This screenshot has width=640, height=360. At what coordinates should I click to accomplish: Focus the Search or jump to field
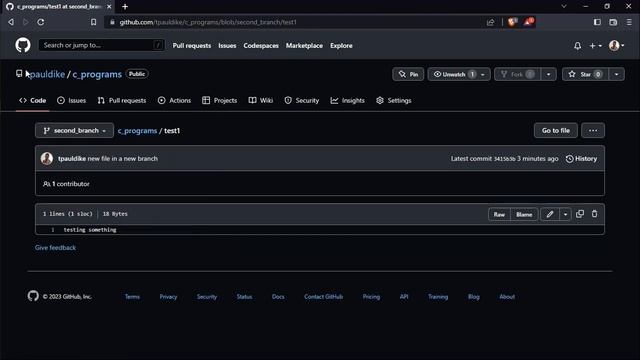click(x=101, y=45)
